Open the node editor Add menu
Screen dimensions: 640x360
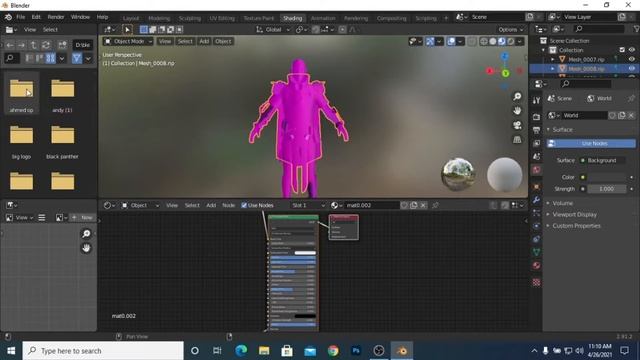coord(211,205)
